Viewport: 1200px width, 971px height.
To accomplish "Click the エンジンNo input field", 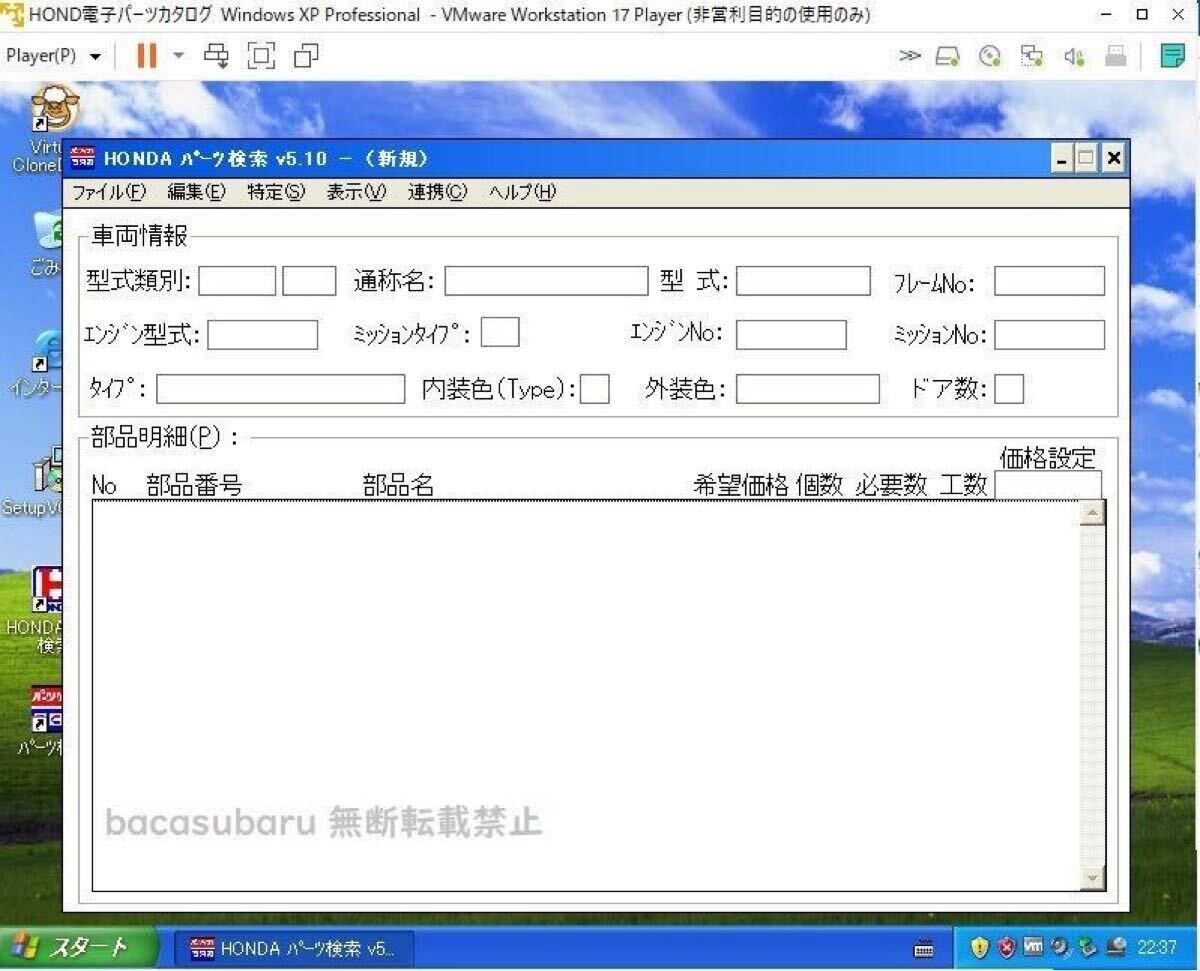I will coord(791,335).
